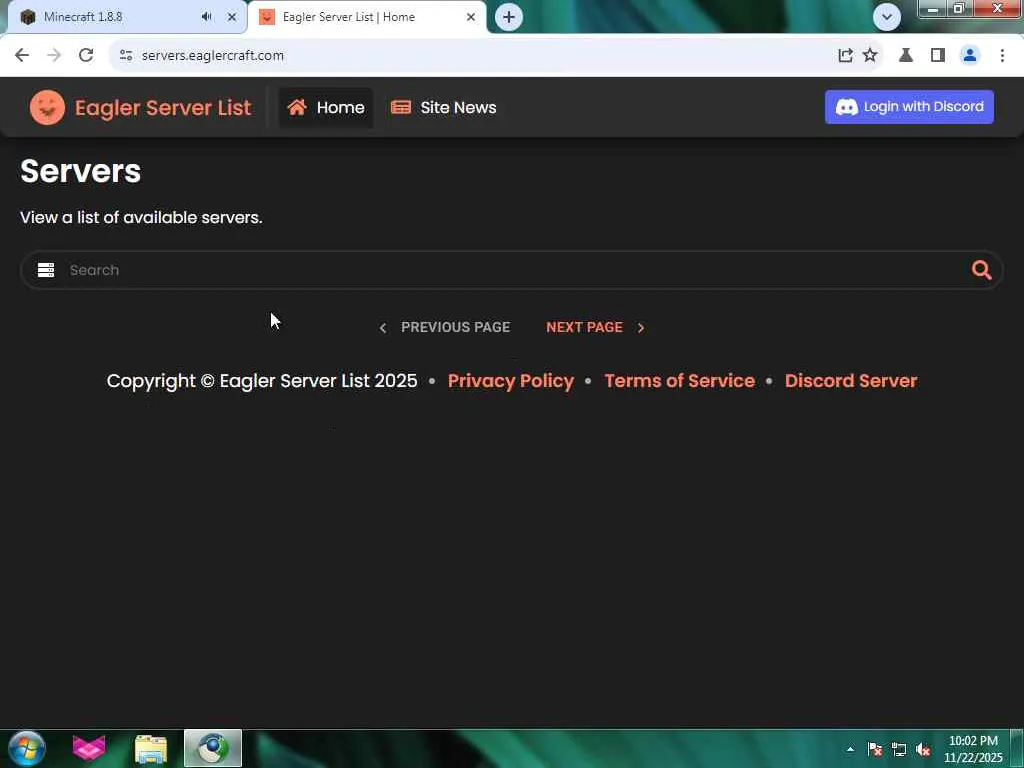Click "View a list of available servers." text
The width and height of the screenshot is (1024, 768).
click(141, 217)
